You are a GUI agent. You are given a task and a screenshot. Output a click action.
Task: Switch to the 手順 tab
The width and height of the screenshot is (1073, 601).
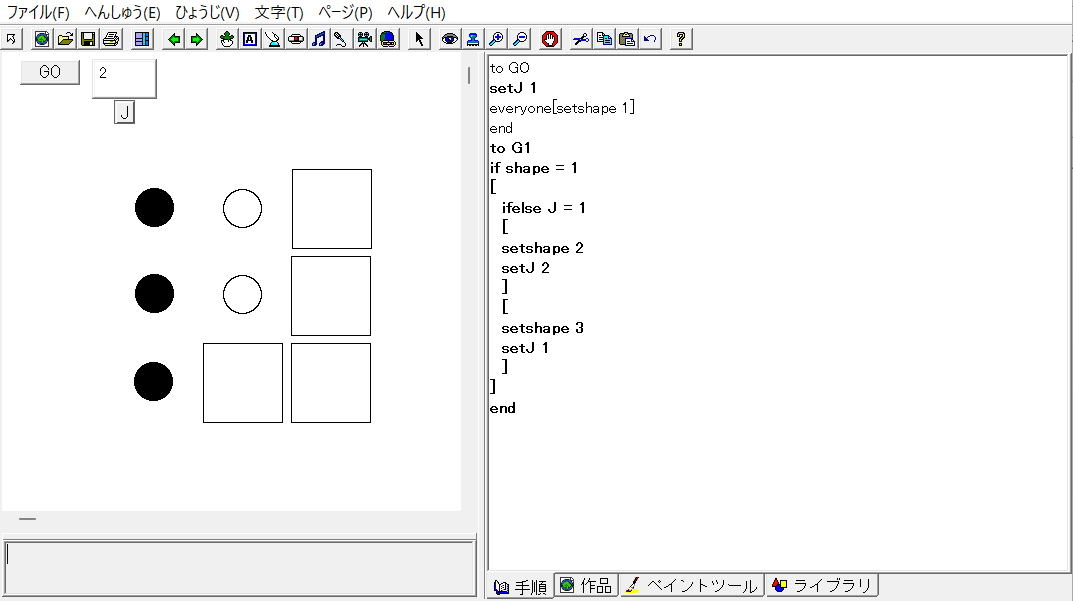pyautogui.click(x=521, y=587)
